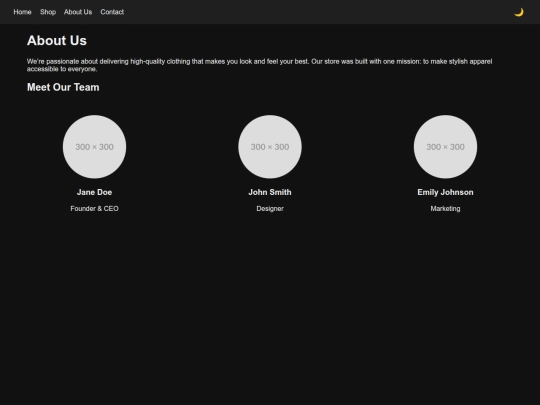This screenshot has width=540, height=405.
Task: Select the name Emily Johnson
Action: 445,192
